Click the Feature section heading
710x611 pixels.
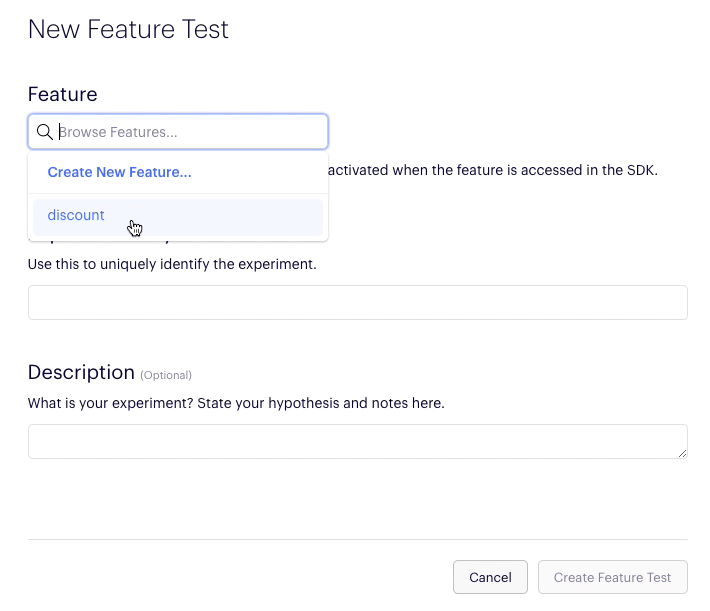62,94
